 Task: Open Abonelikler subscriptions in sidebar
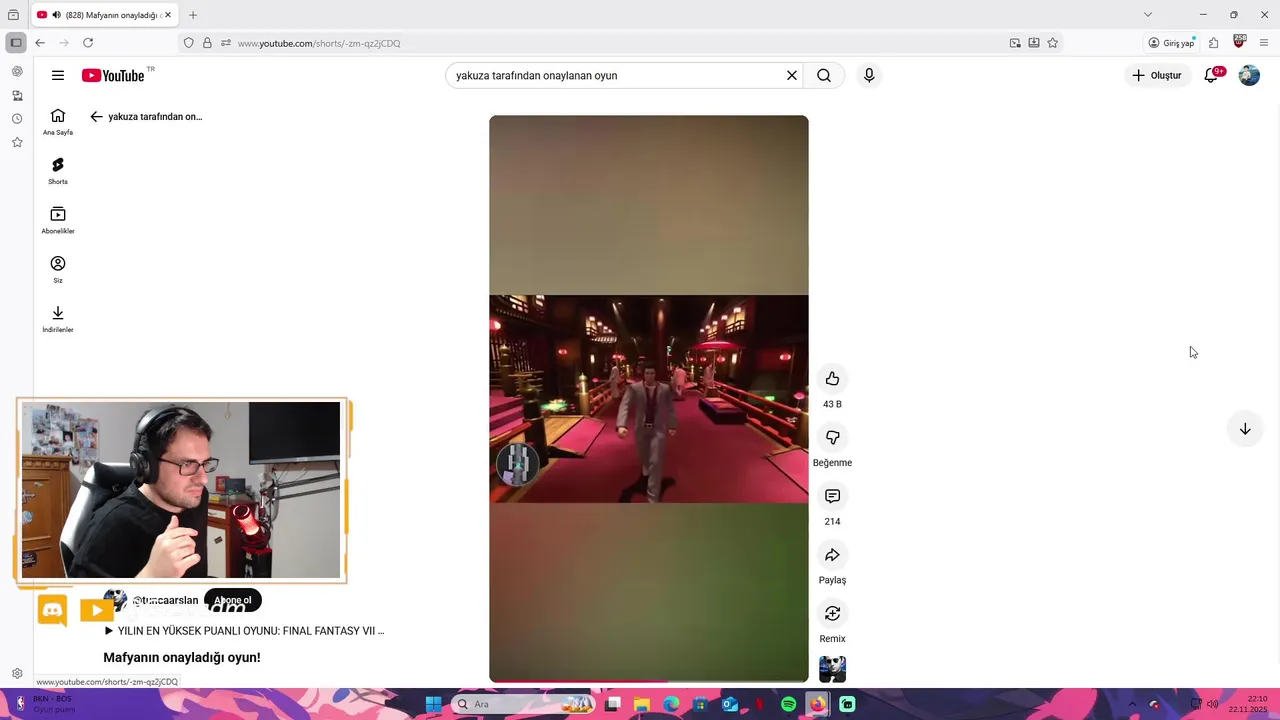point(58,220)
